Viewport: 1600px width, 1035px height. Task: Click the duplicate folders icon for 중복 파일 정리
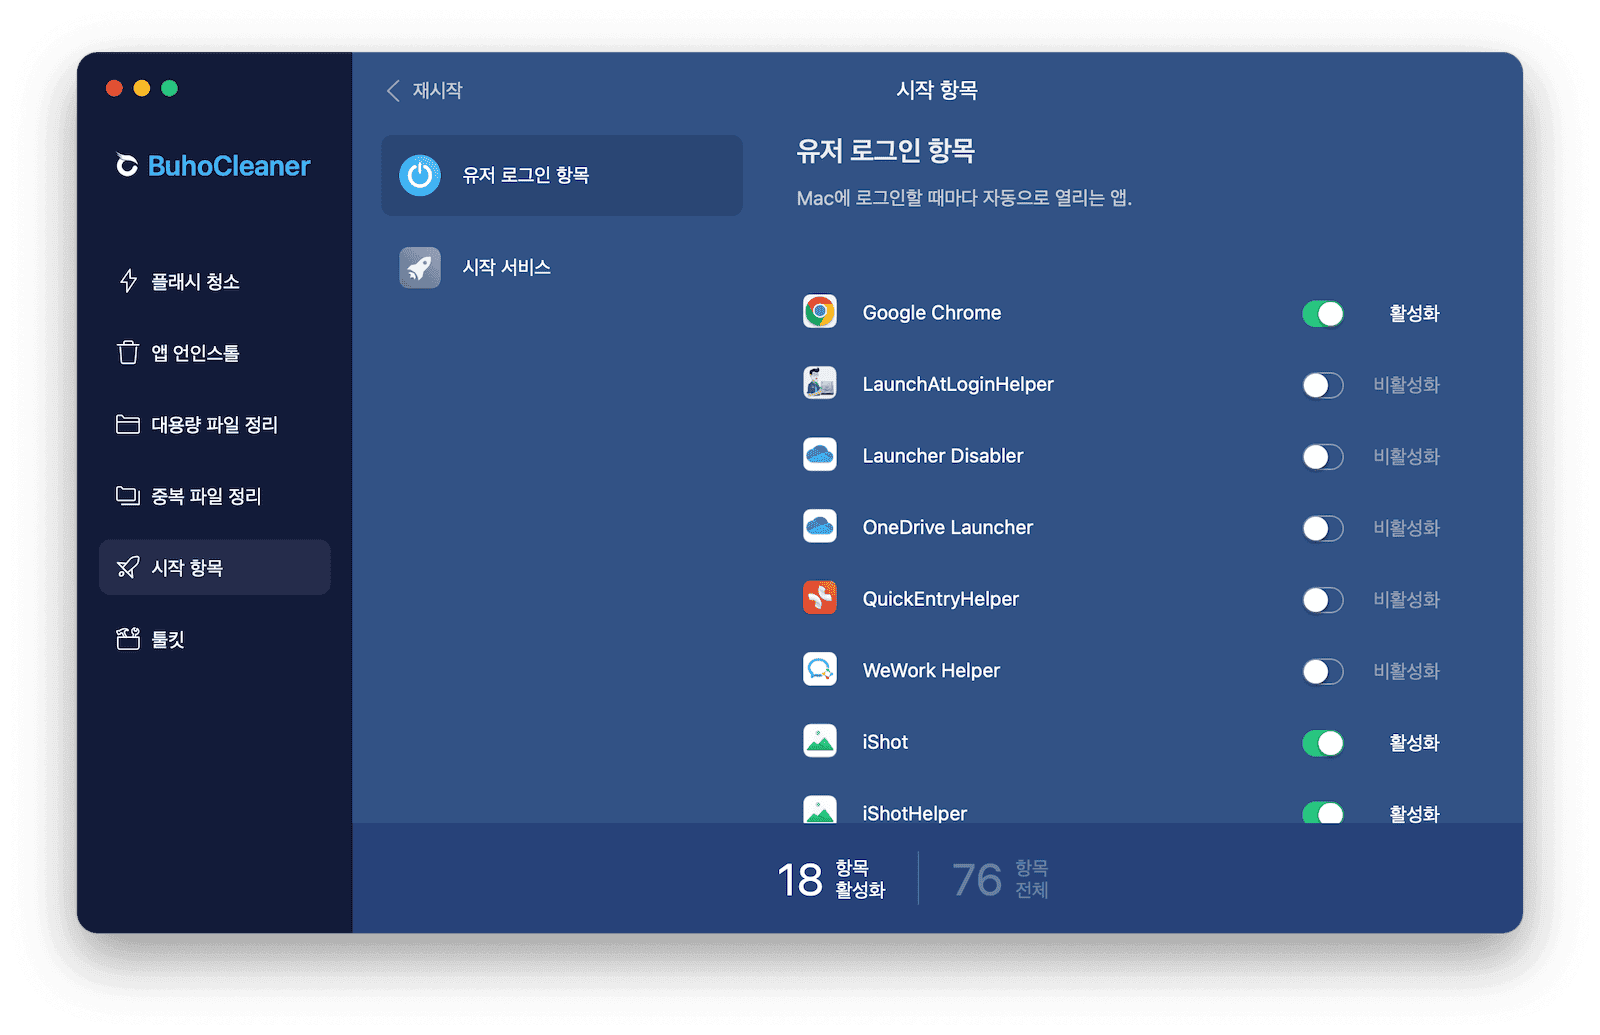128,496
